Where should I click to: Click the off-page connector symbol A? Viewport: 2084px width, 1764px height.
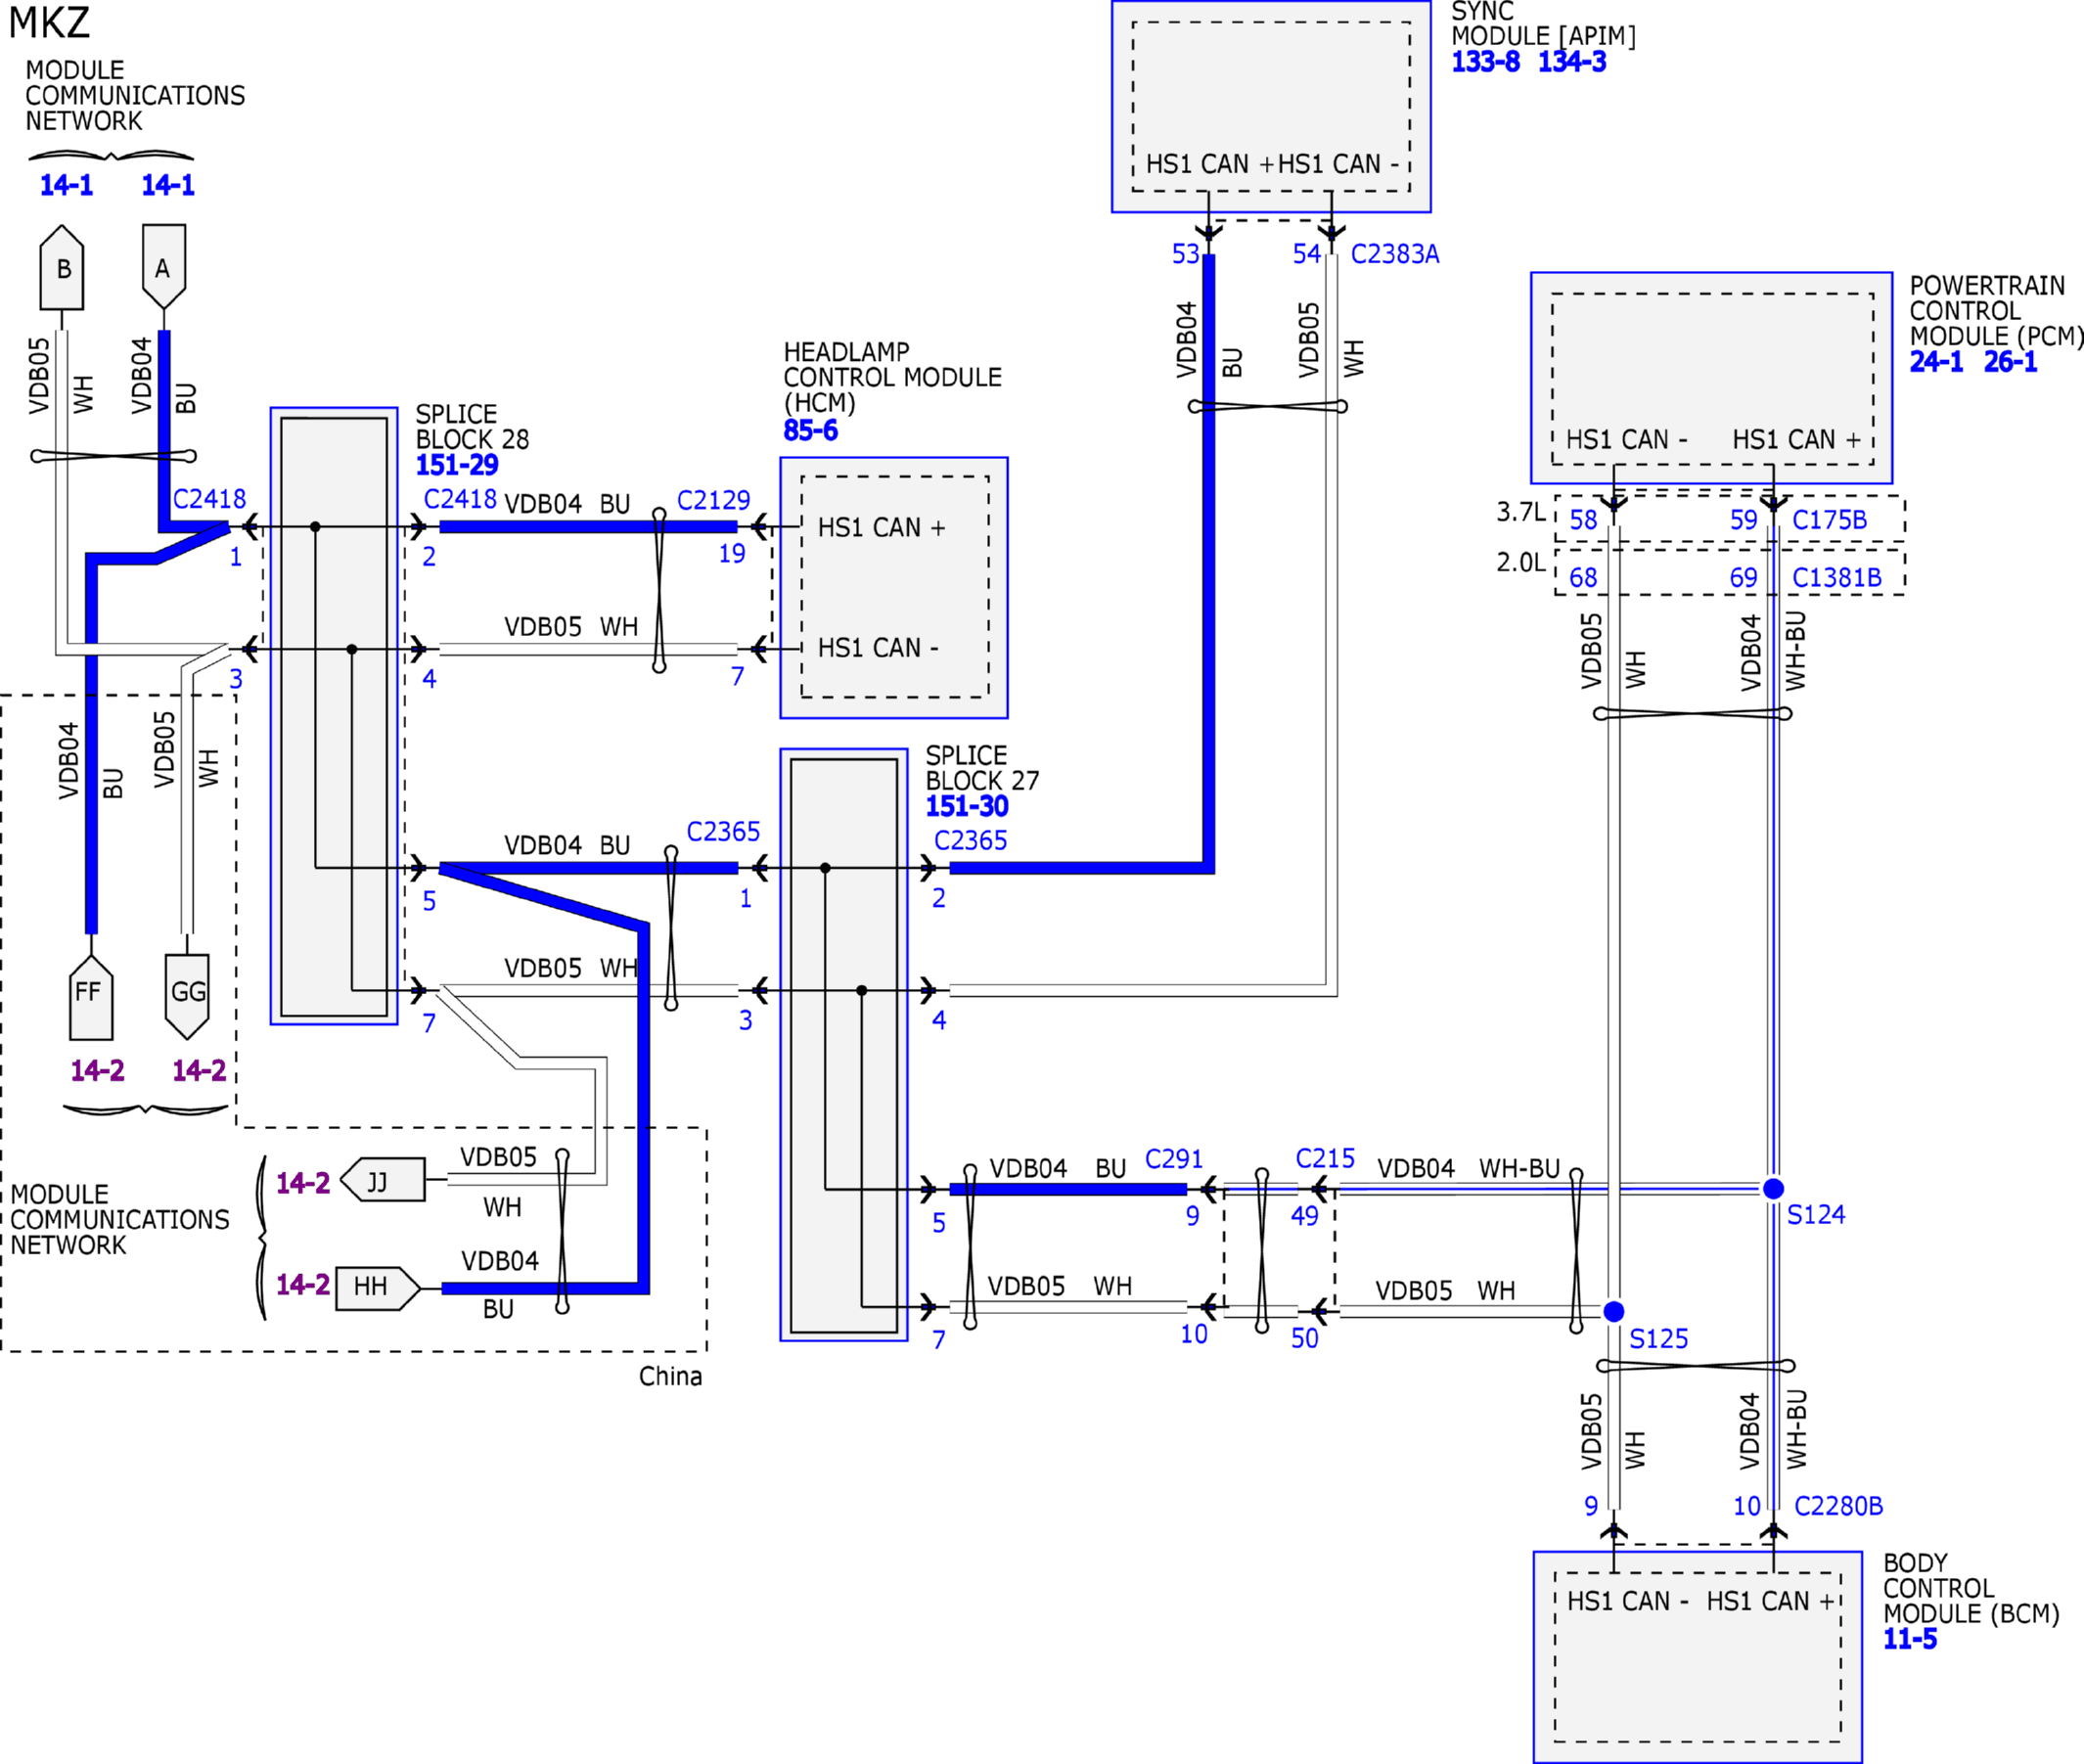tap(164, 267)
